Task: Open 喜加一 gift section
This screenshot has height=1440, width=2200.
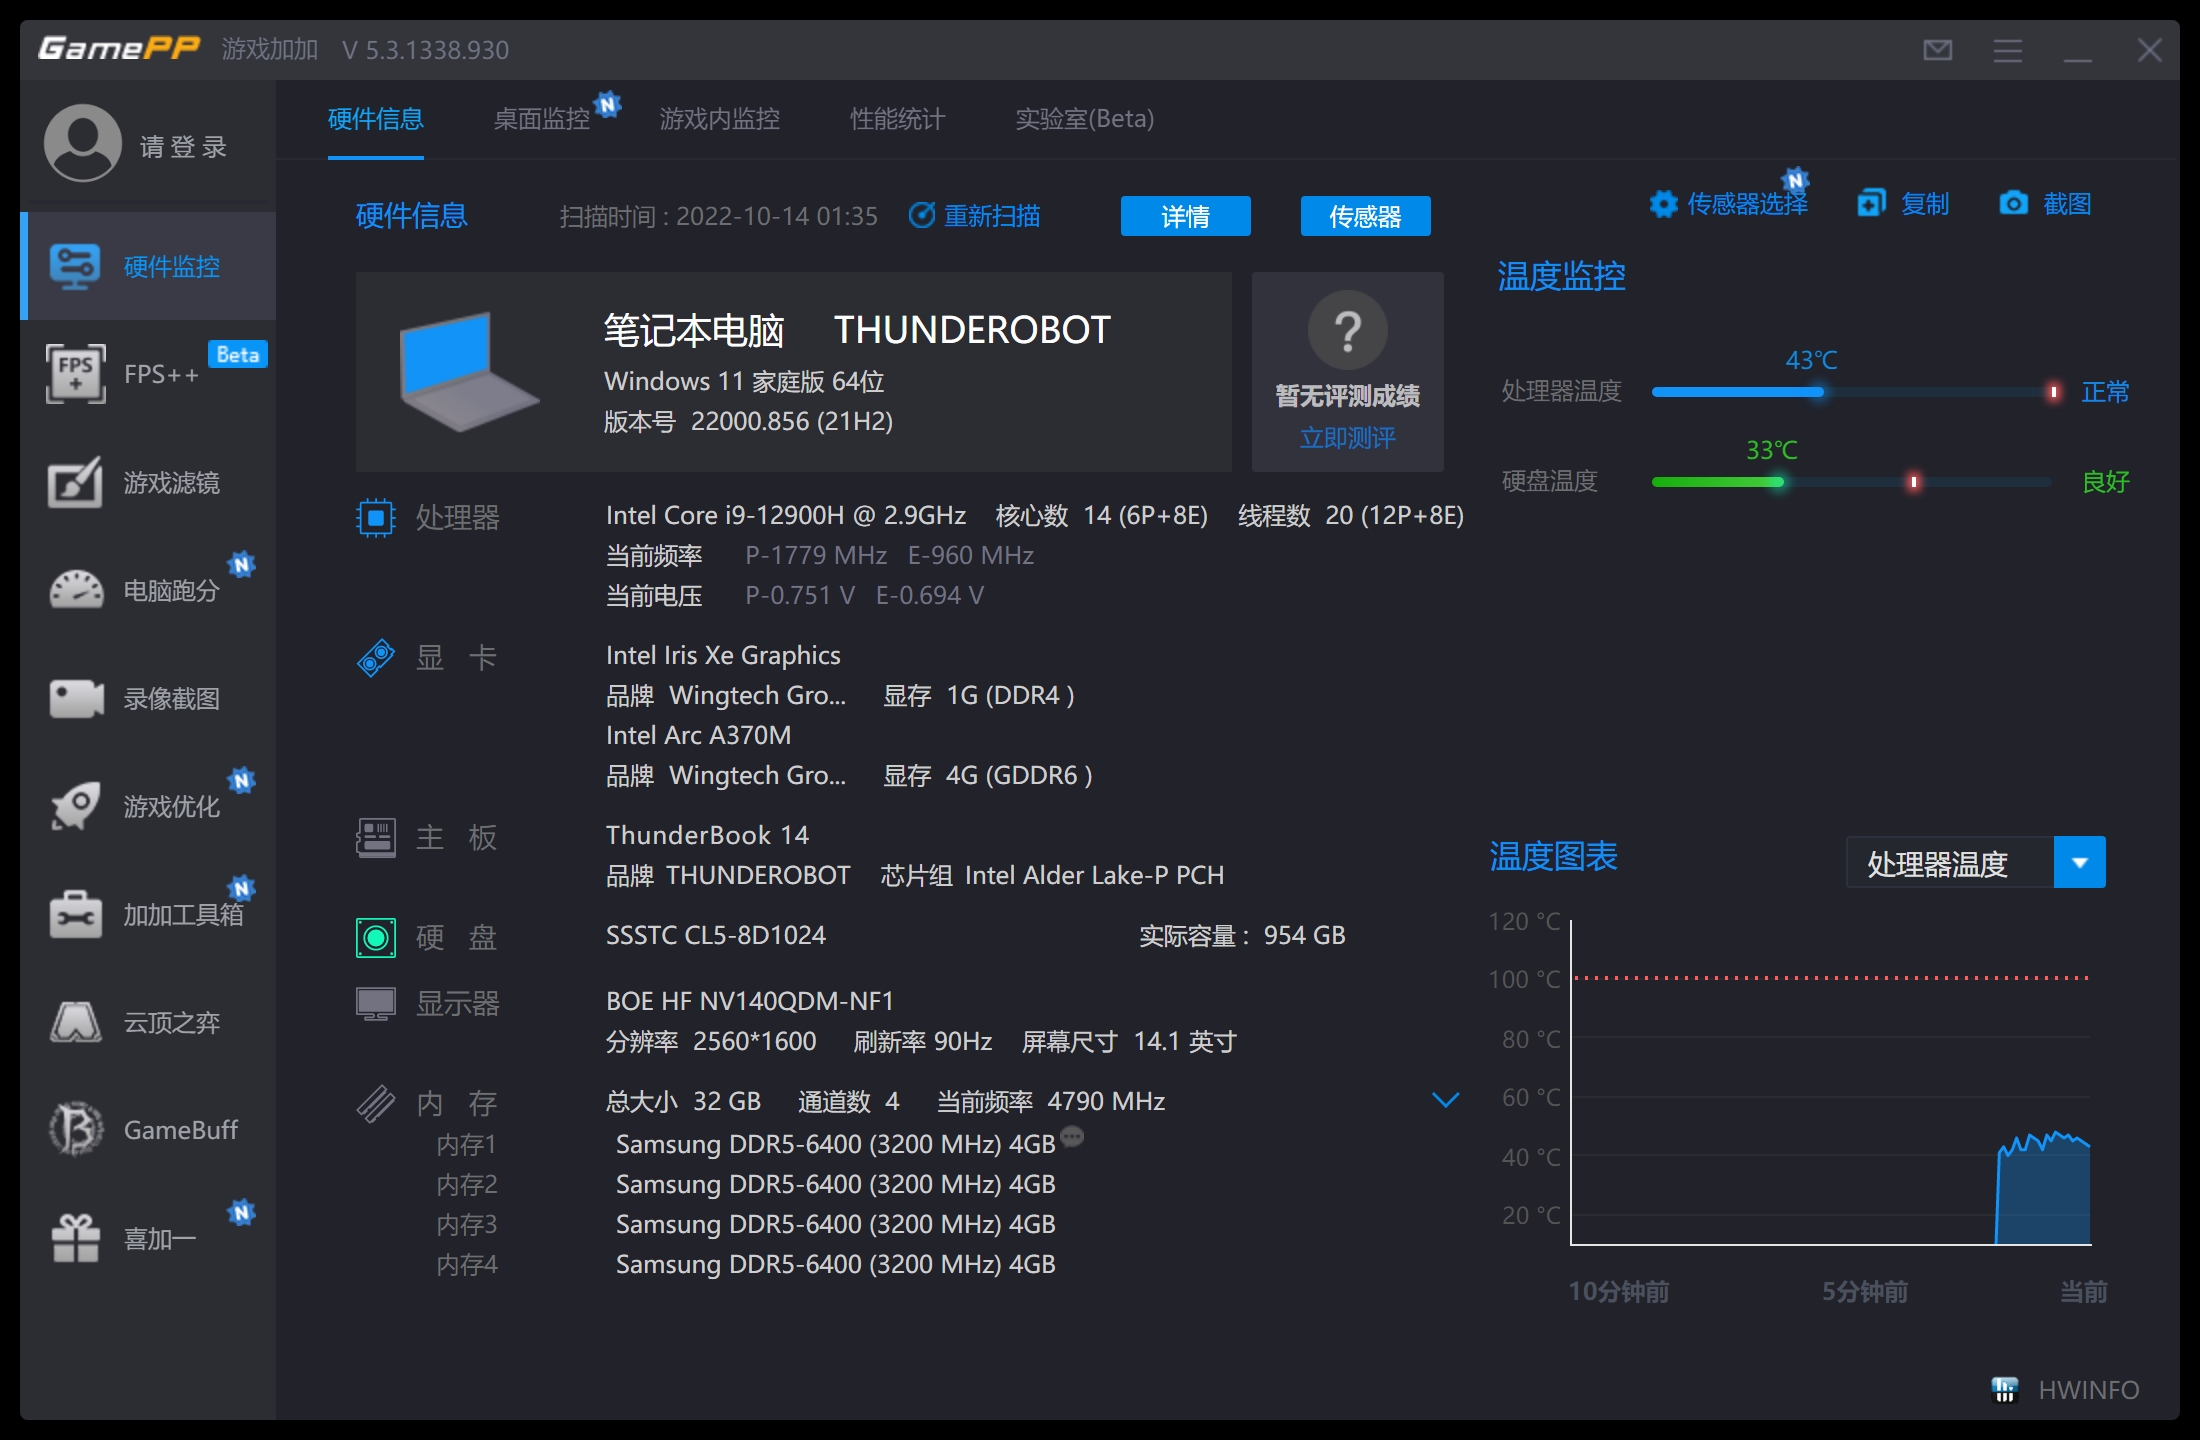Action: click(x=148, y=1239)
